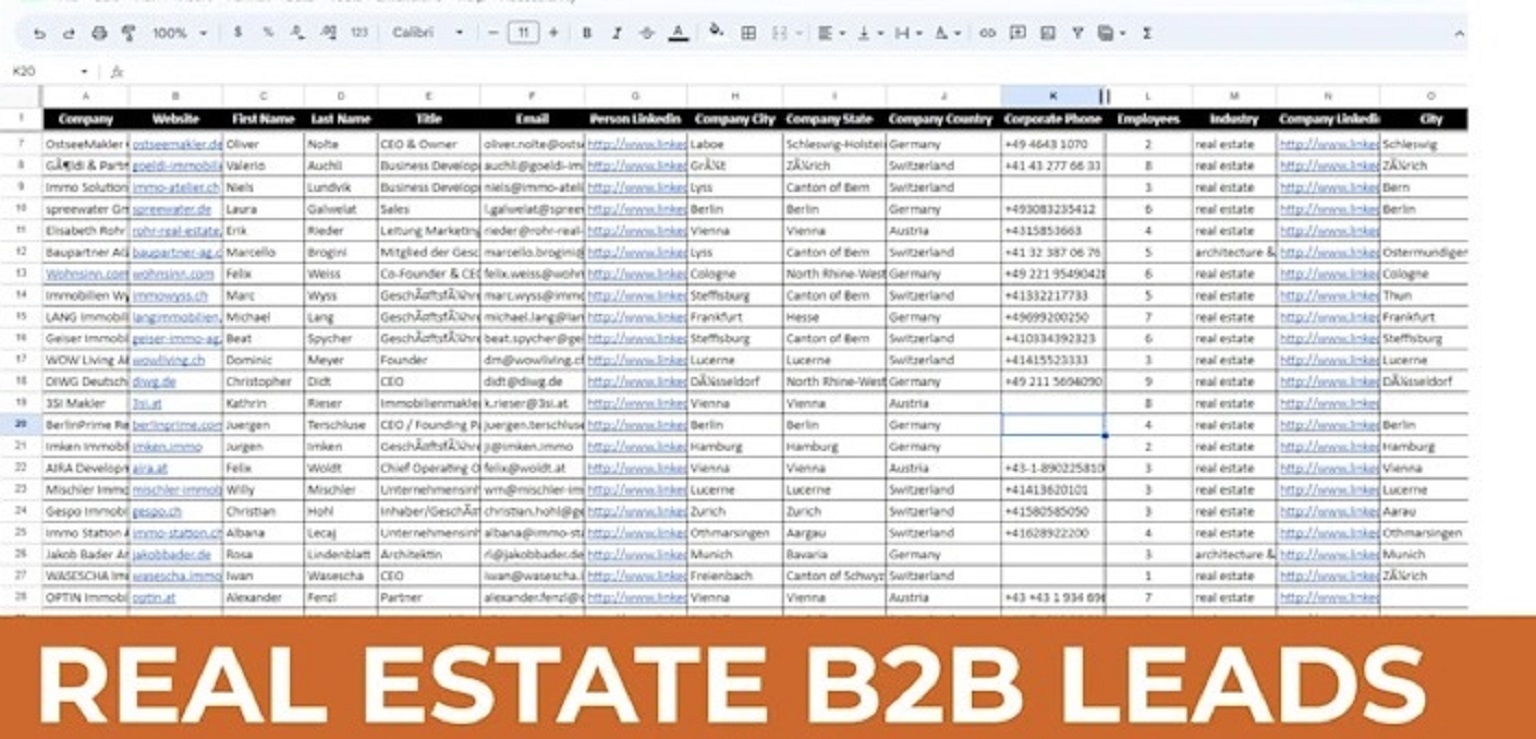
Task: Activate the paint format tool
Action: tap(128, 33)
